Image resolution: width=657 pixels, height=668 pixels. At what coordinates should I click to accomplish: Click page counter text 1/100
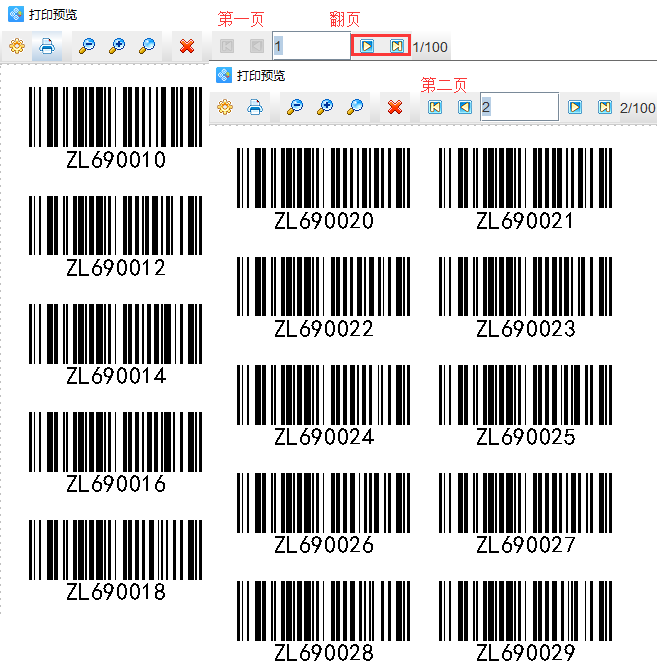430,47
